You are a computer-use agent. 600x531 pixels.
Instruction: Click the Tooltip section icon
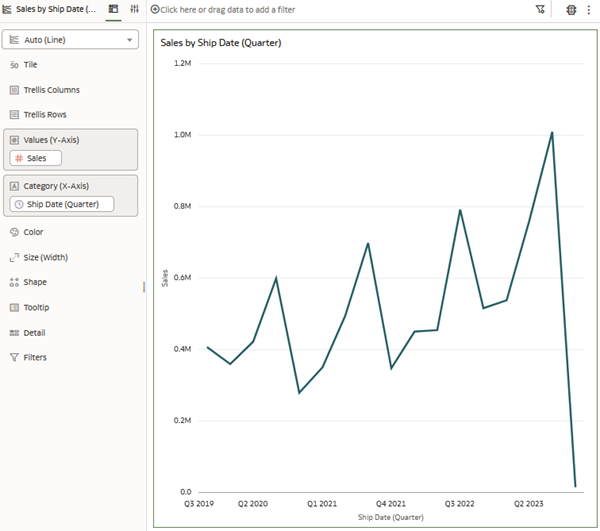click(14, 308)
